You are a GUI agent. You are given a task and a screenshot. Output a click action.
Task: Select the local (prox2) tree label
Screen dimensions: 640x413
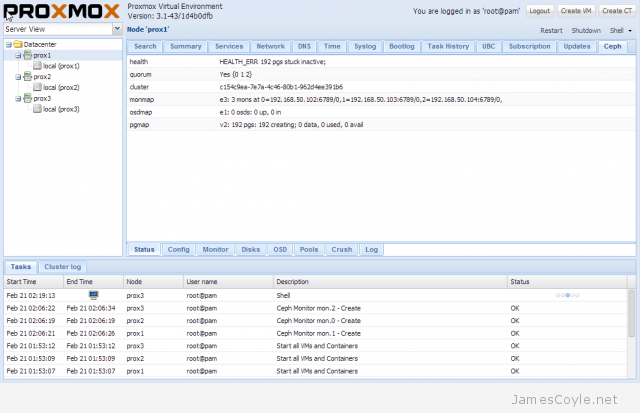[61, 87]
